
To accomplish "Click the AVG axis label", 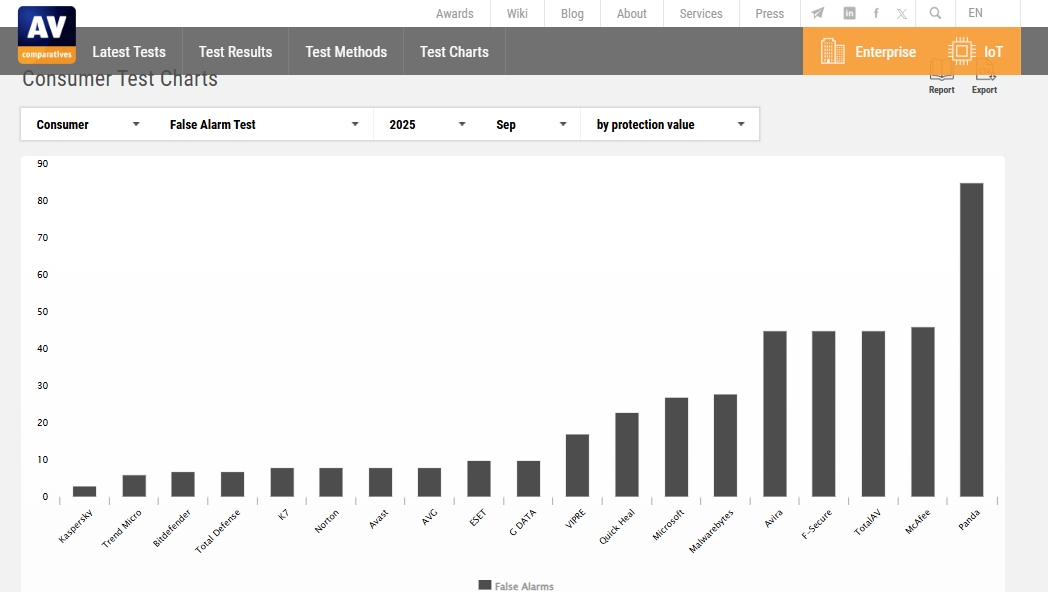I will pyautogui.click(x=430, y=516).
